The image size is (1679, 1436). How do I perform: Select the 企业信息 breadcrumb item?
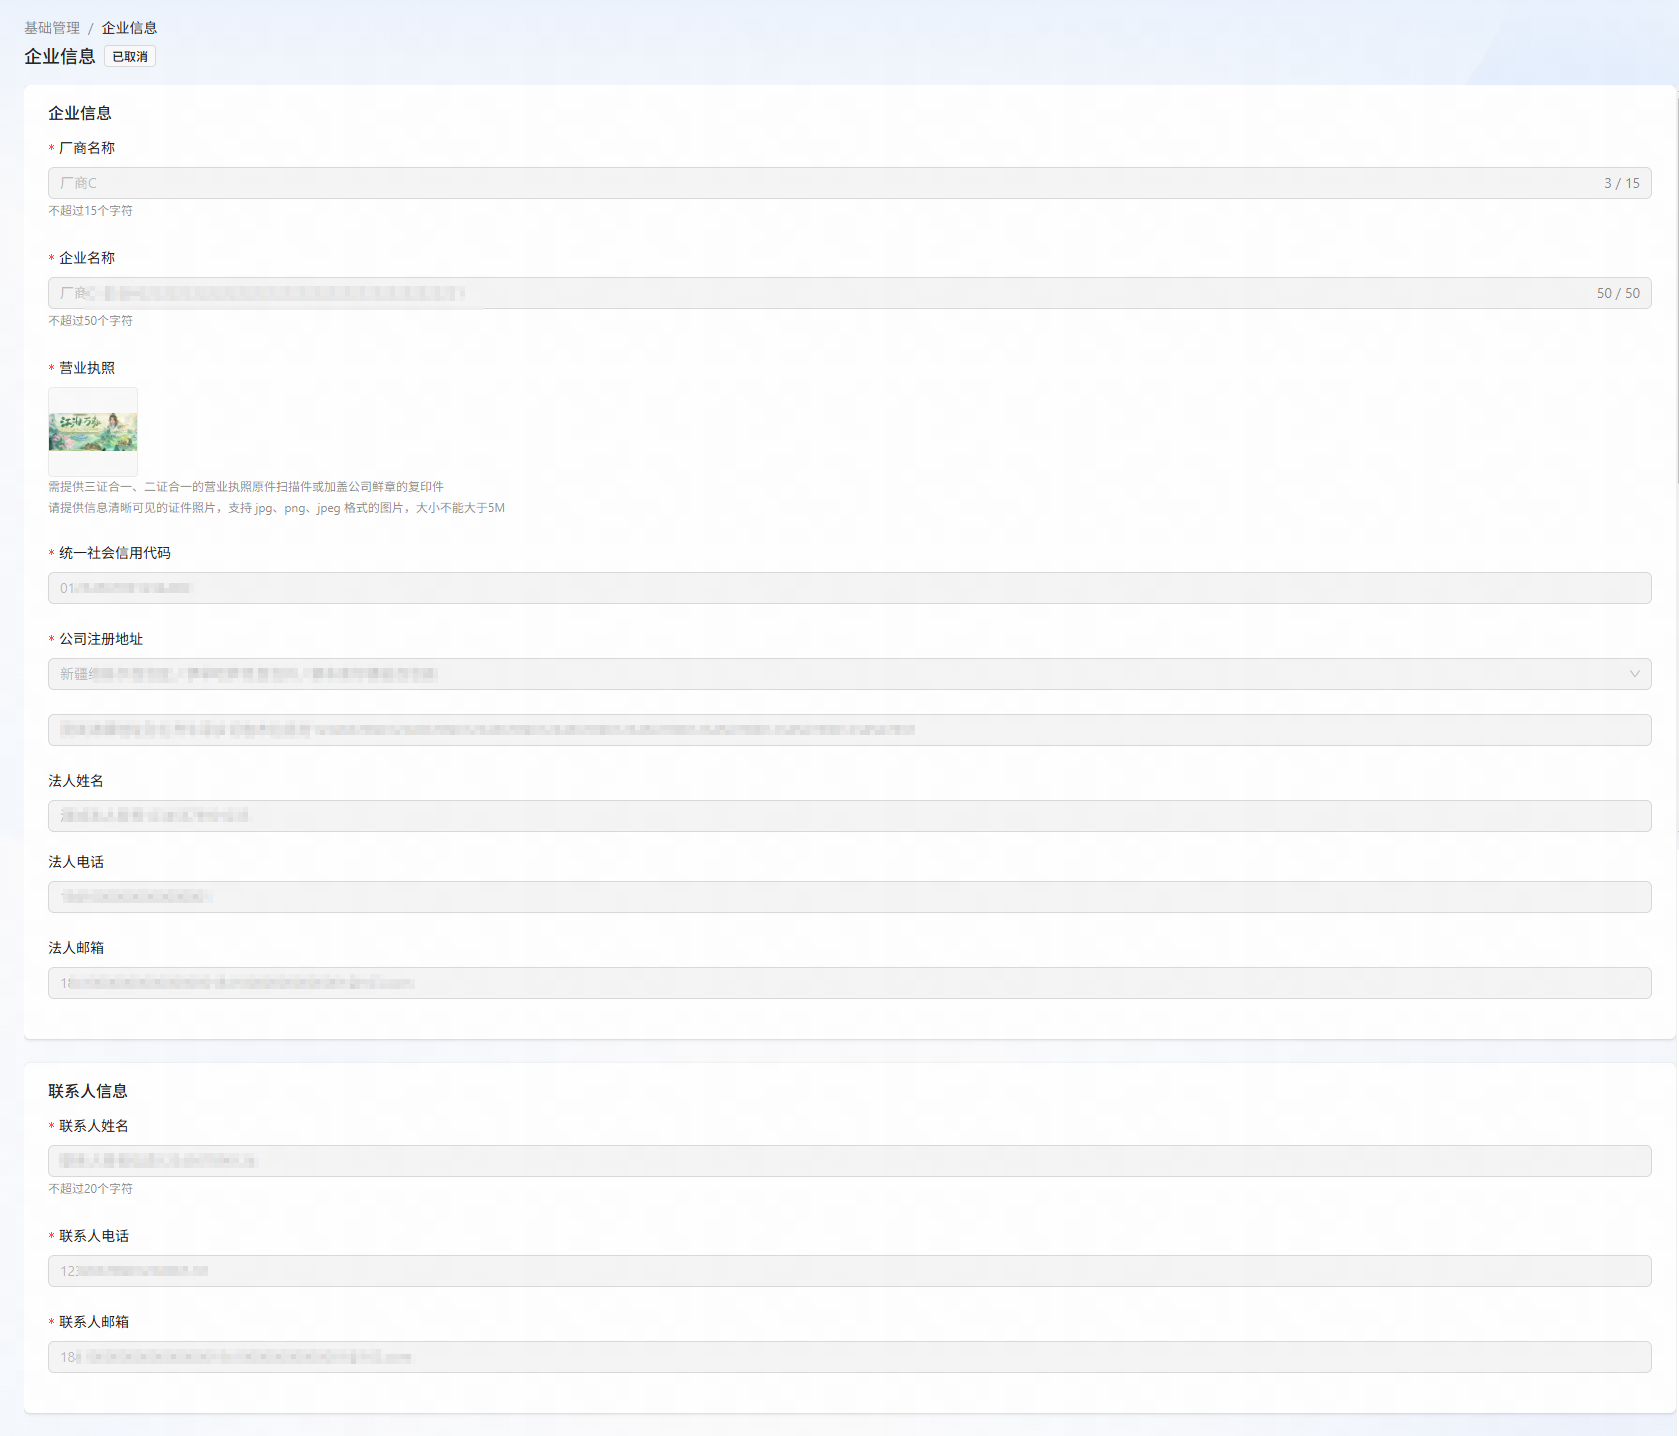click(129, 28)
